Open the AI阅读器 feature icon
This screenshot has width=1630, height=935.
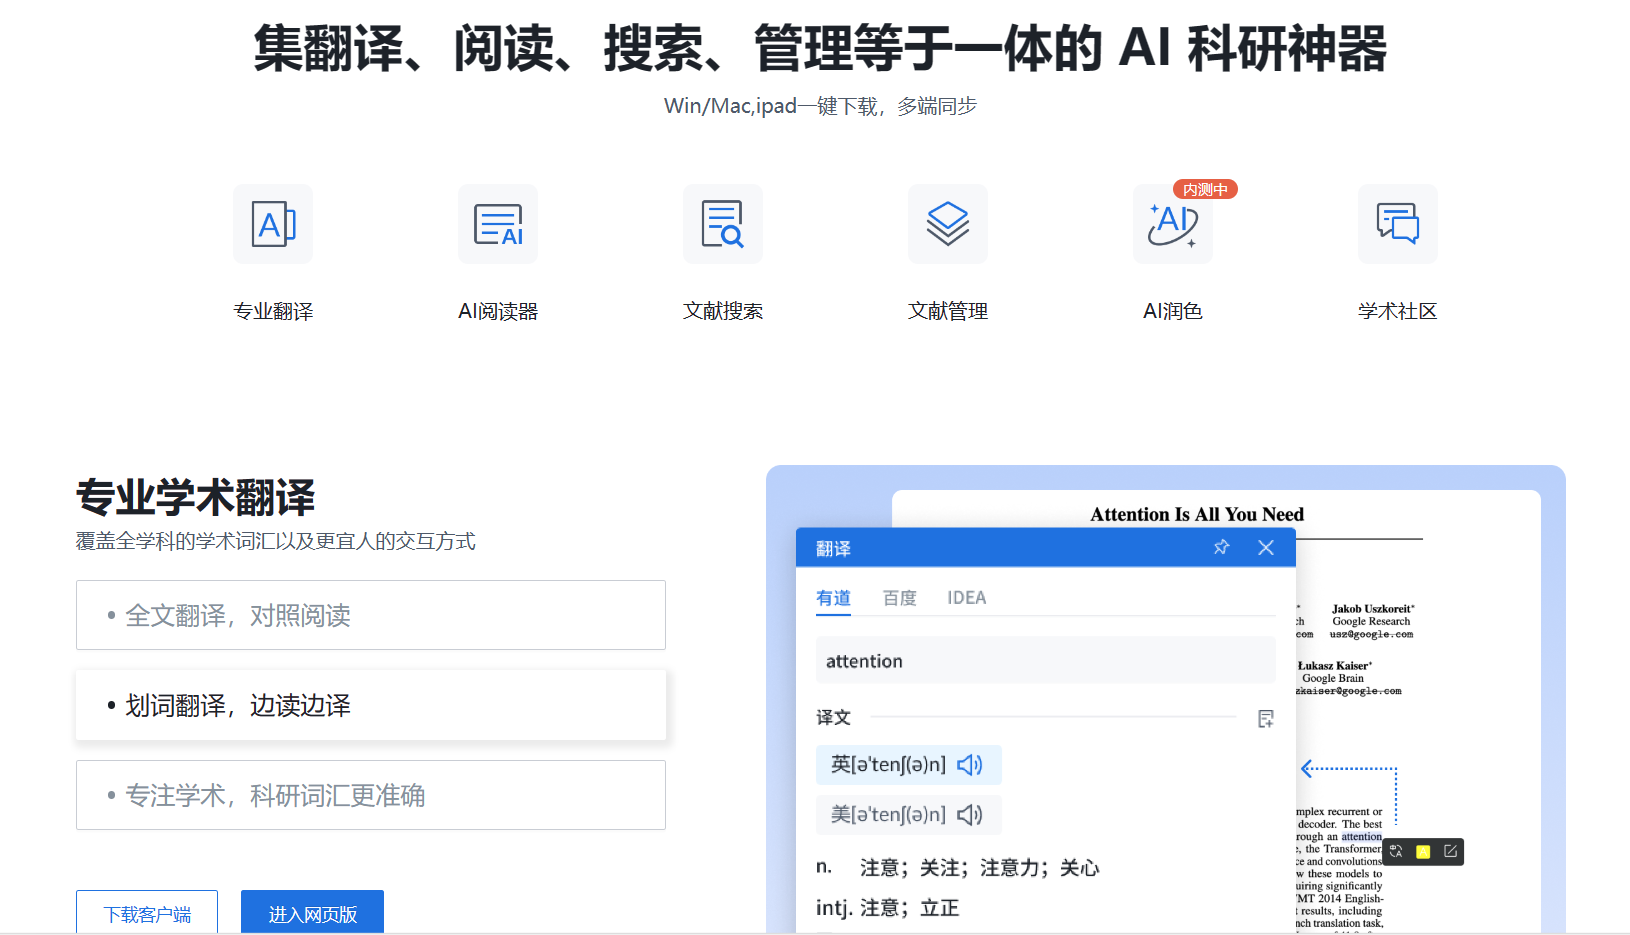click(x=497, y=224)
